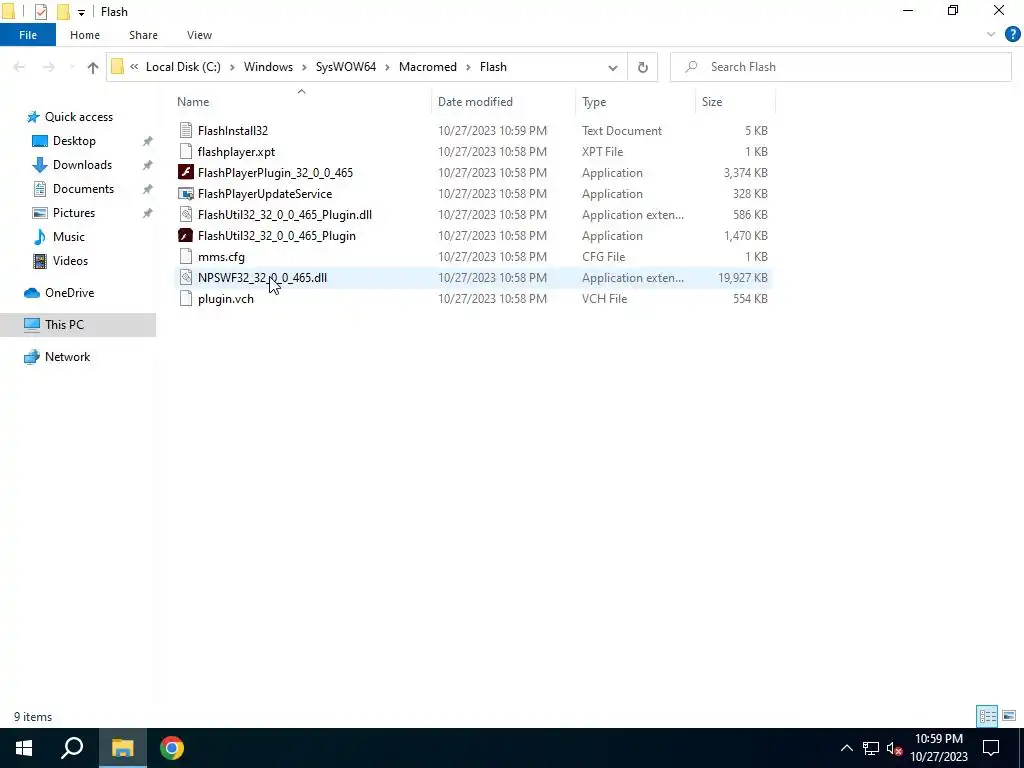Select the mms.cfg file icon
1024x768 pixels.
tap(186, 257)
